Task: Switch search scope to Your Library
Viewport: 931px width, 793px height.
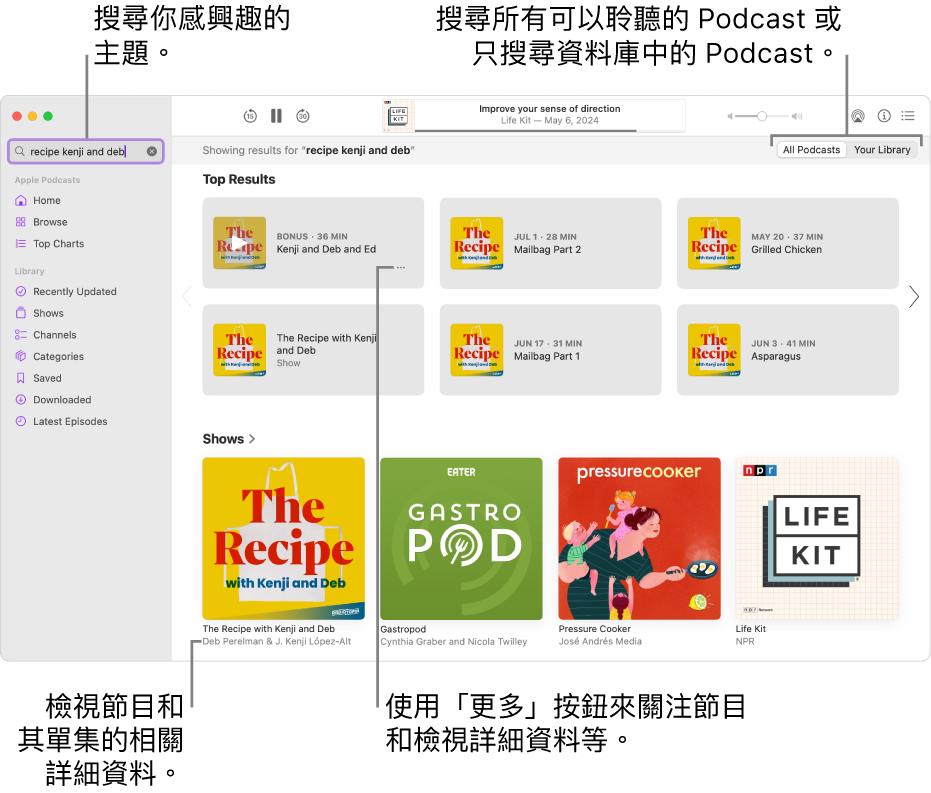Action: click(882, 150)
